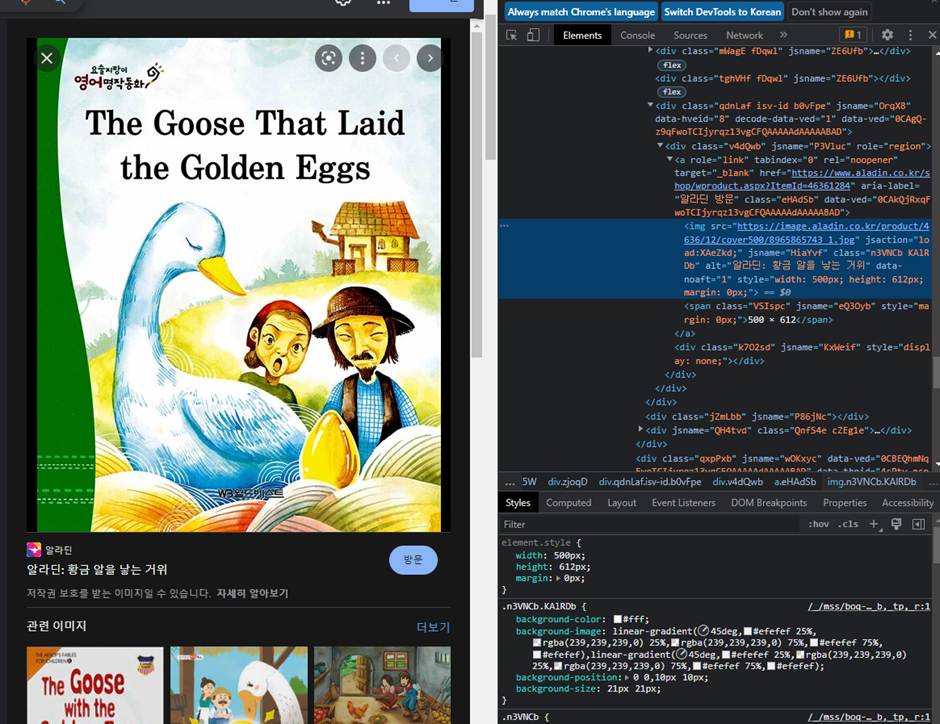This screenshot has height=724, width=940.
Task: Collapse the div class qdnLaf node
Action: (650, 105)
